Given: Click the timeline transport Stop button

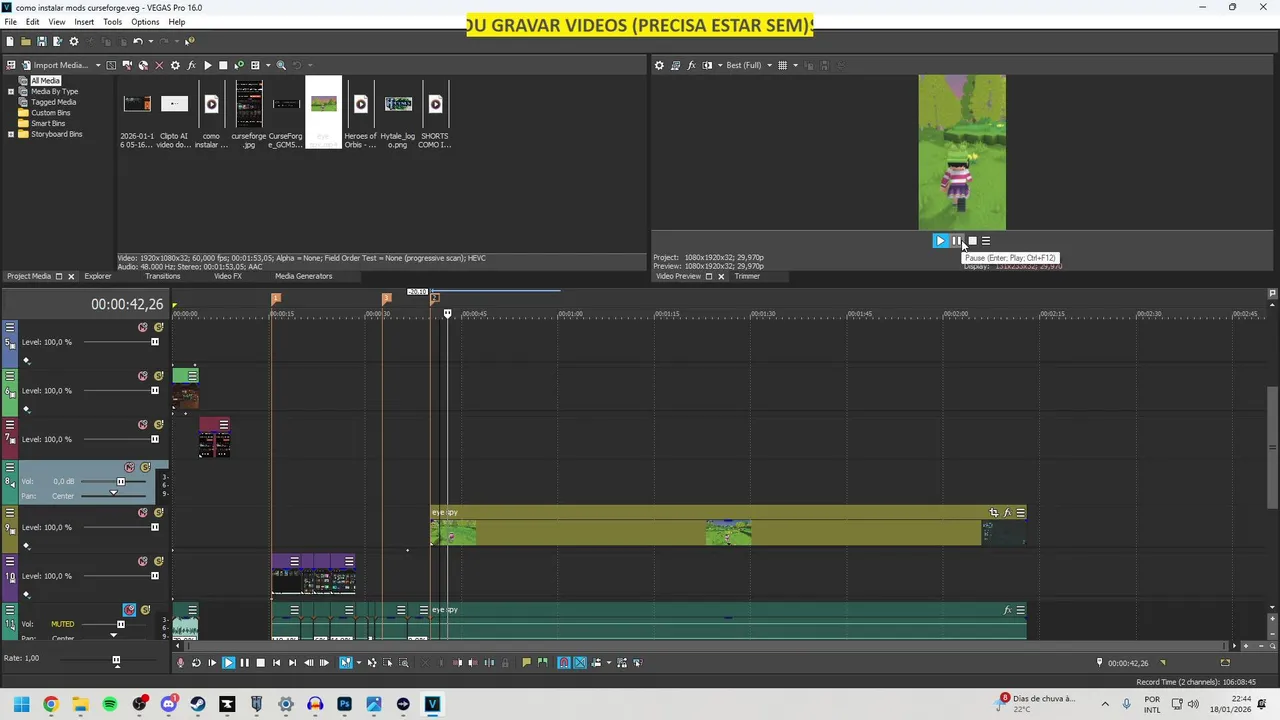Looking at the screenshot, I should click(x=260, y=662).
